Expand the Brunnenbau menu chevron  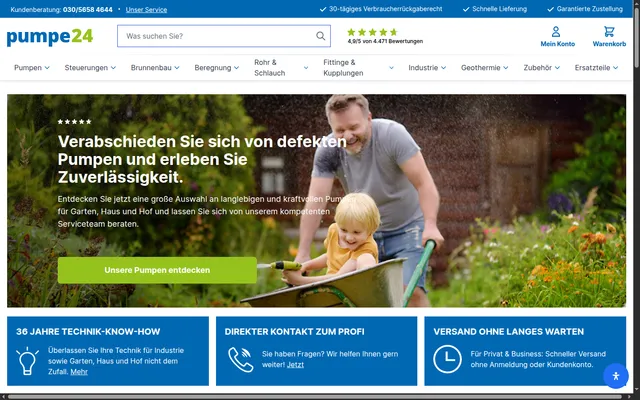click(177, 68)
